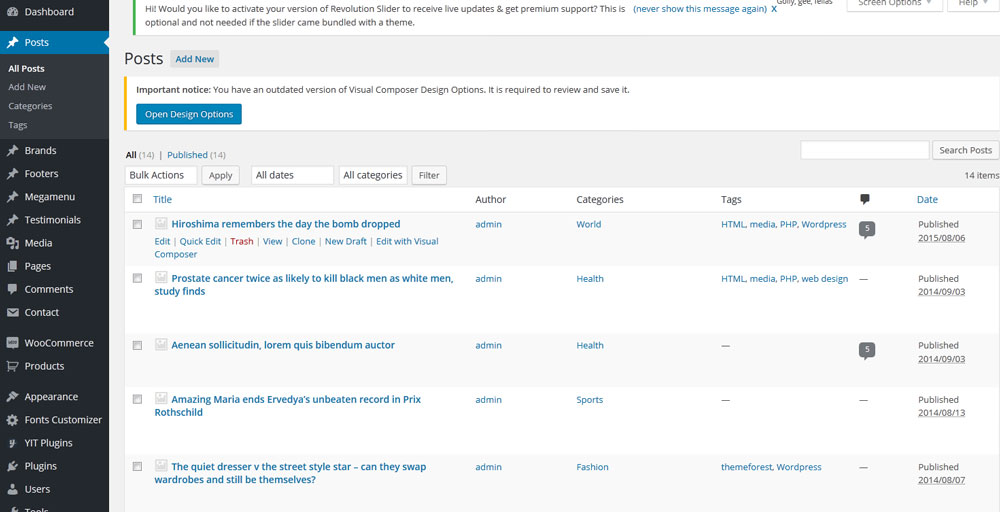1000x512 pixels.
Task: Click the Dashboard icon in sidebar
Action: point(12,12)
